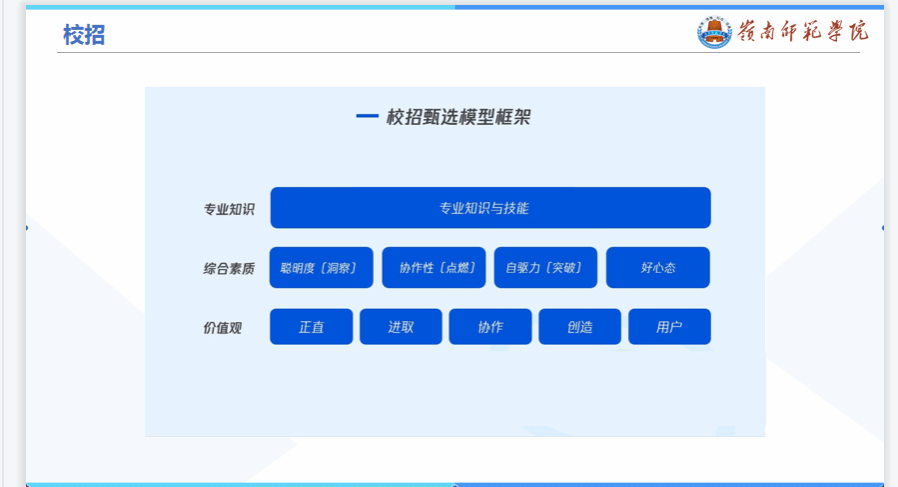The width and height of the screenshot is (898, 487).
Task: Select the 专业知识 row label
Action: coord(229,209)
